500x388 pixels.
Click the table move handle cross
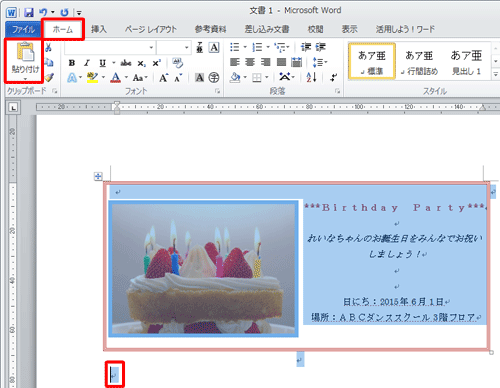[98, 176]
